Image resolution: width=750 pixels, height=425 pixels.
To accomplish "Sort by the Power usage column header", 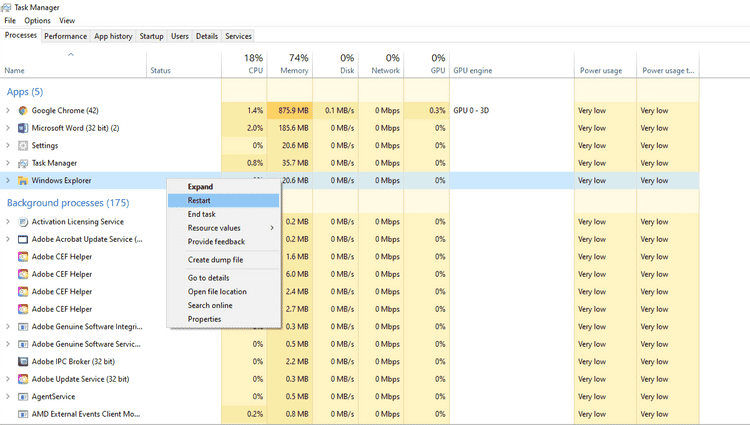I will (606, 65).
